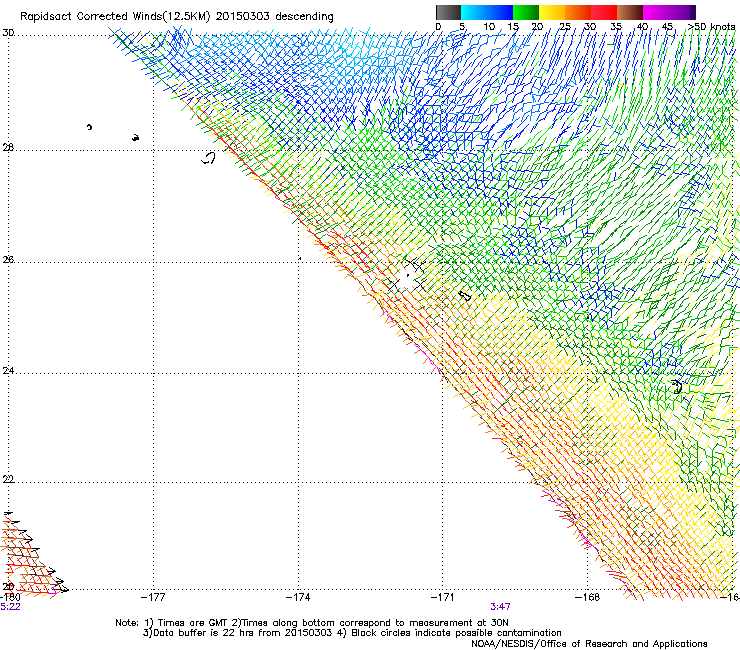This screenshot has width=740, height=650.
Task: Click the longitude label '-174'
Action: tap(298, 597)
